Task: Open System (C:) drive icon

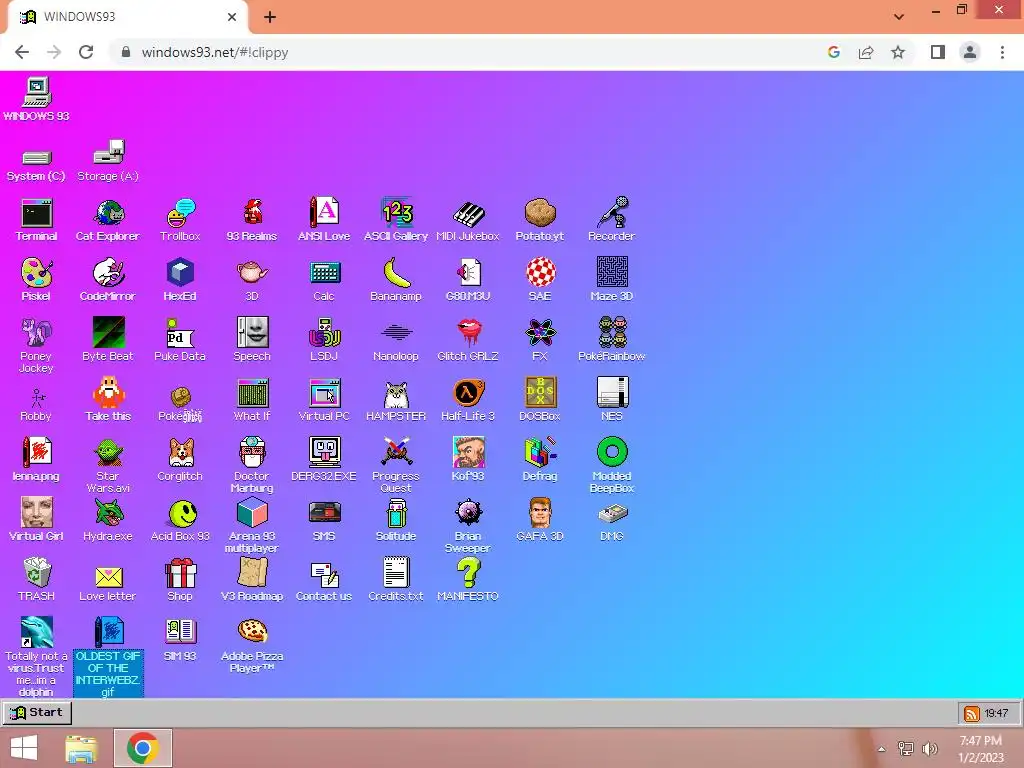Action: tap(37, 158)
